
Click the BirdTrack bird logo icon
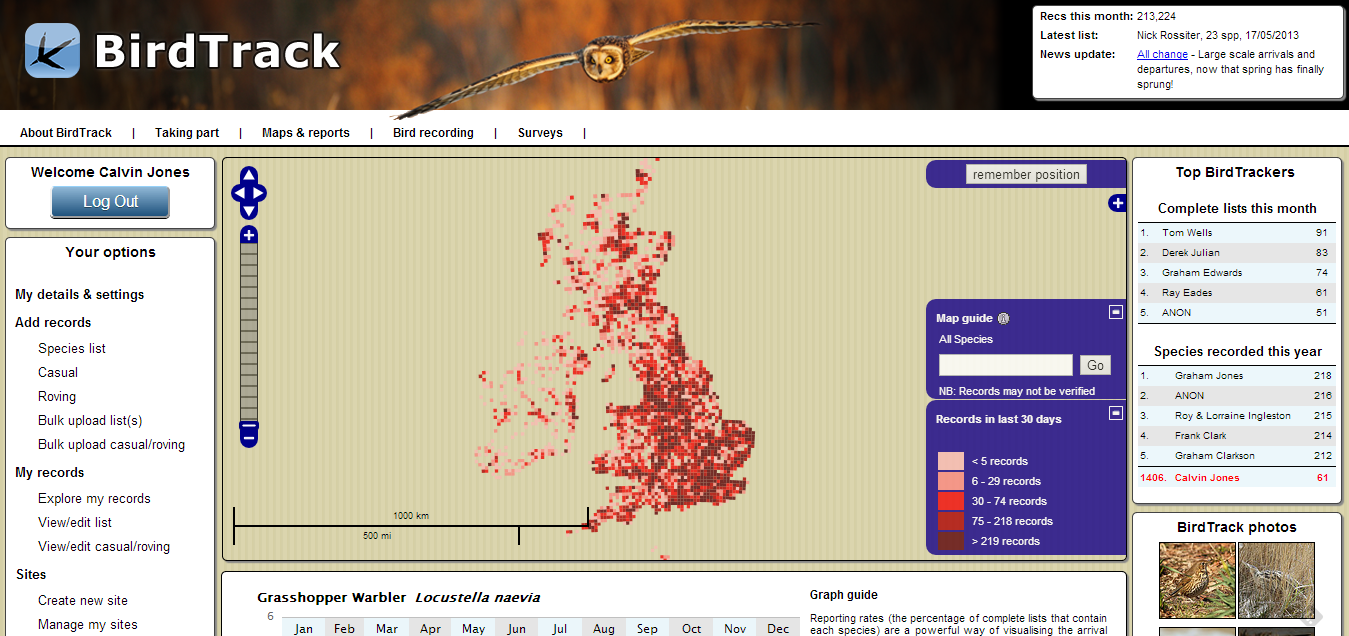pos(52,51)
